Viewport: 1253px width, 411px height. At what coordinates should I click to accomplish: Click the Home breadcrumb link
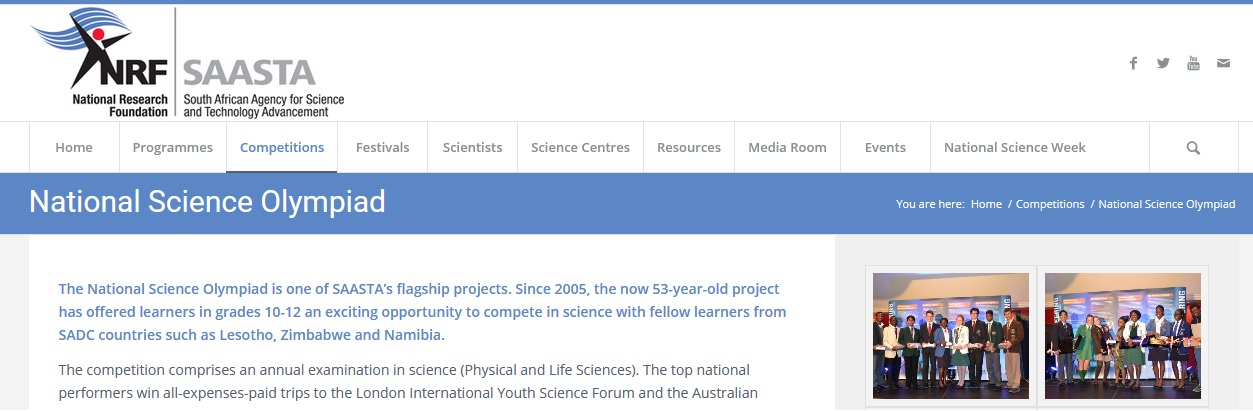pos(986,204)
